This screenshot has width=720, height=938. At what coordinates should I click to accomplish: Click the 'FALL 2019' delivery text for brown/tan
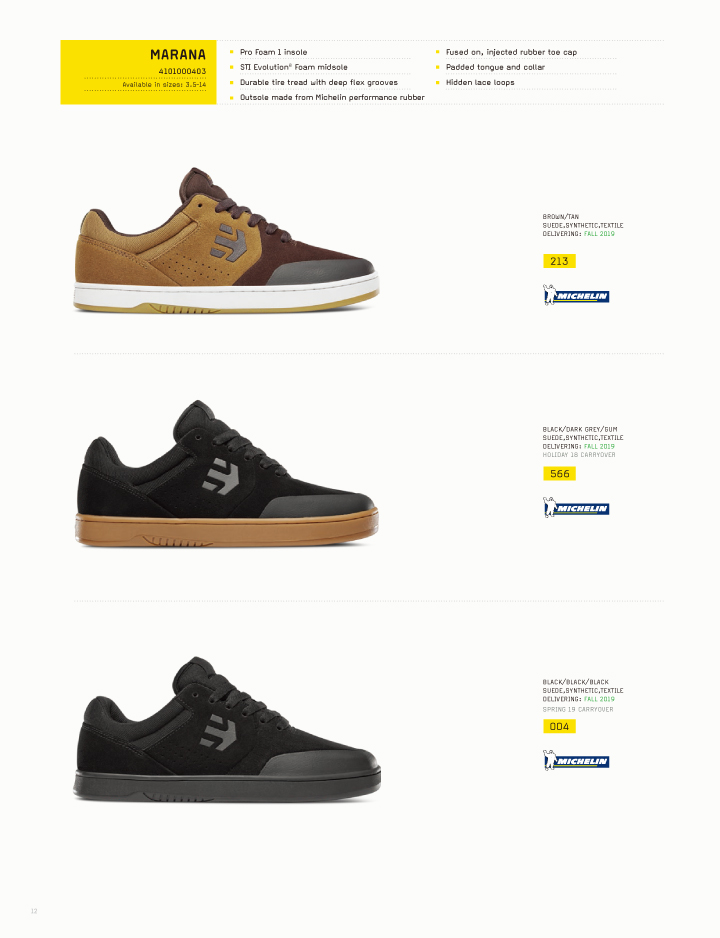[x=599, y=234]
